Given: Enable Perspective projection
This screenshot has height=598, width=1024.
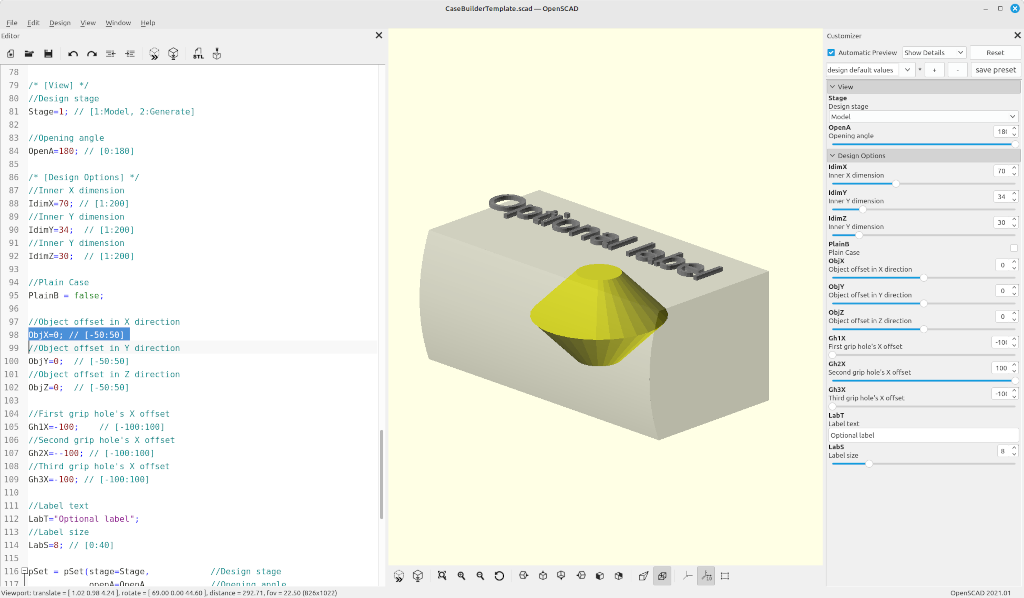Looking at the screenshot, I should coord(643,576).
